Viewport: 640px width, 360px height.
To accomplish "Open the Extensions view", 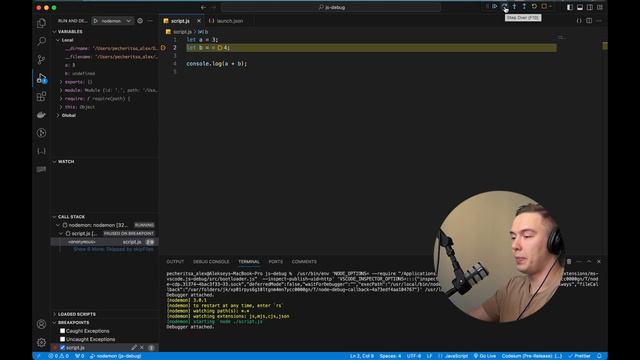I will coord(41,96).
